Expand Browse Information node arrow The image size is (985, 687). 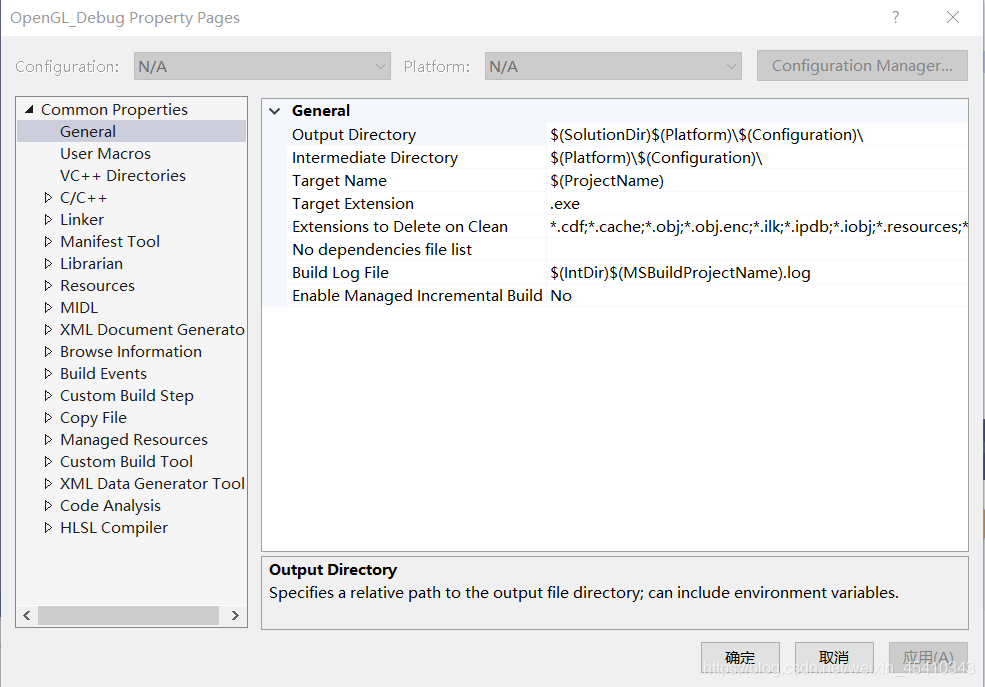pos(48,351)
